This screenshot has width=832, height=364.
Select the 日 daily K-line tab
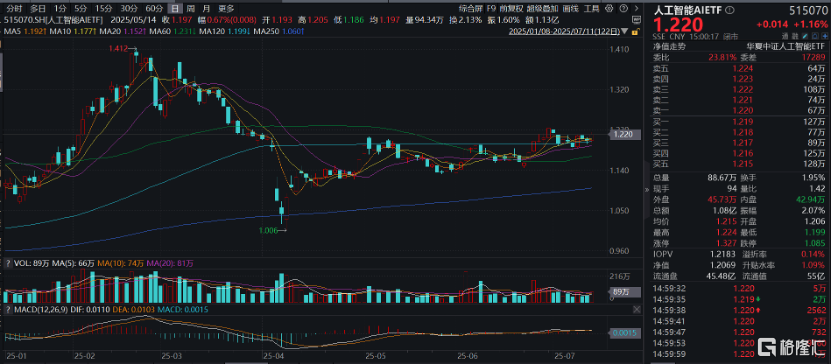tap(175, 8)
